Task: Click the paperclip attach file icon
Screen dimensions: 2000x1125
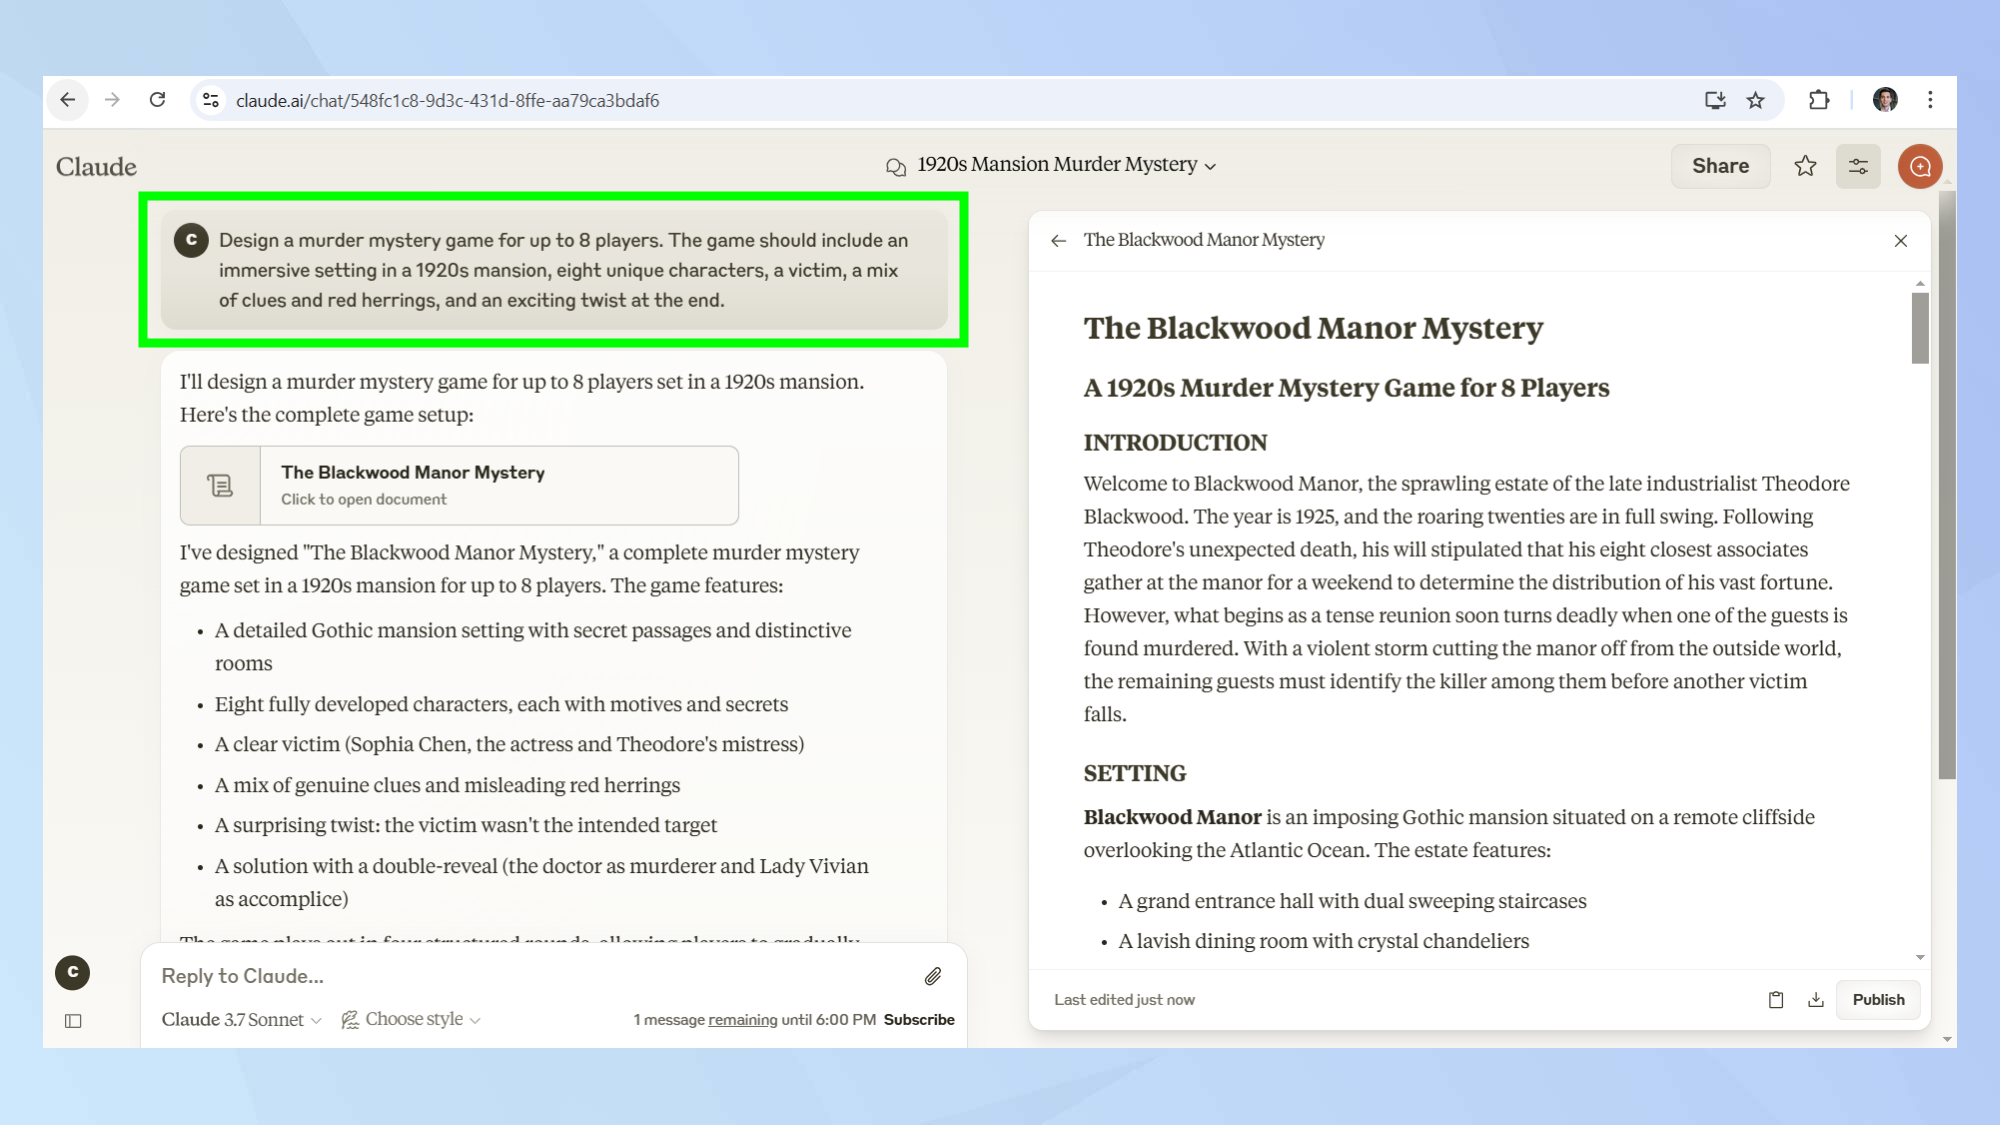Action: 932,976
